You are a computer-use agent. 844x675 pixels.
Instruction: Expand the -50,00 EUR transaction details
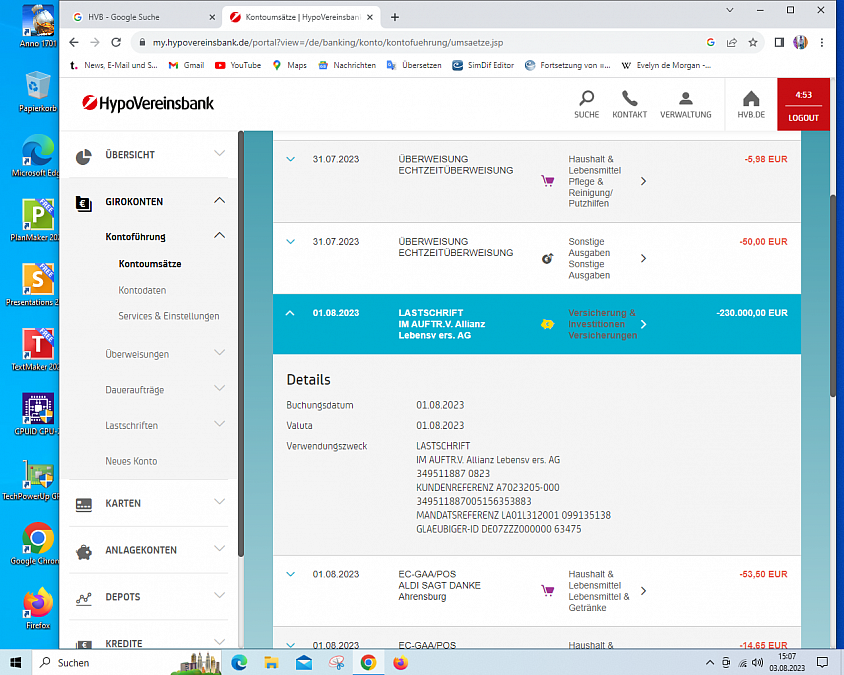click(x=290, y=242)
